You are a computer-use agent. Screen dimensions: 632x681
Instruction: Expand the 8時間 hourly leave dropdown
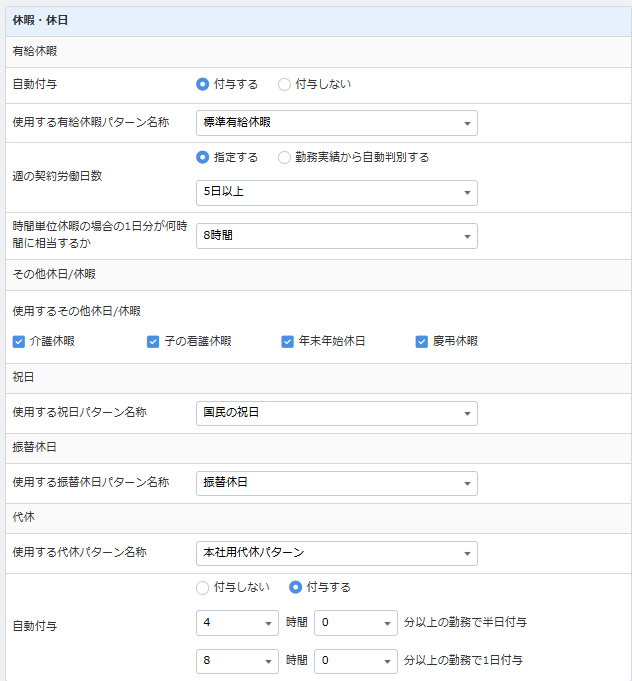[336, 236]
